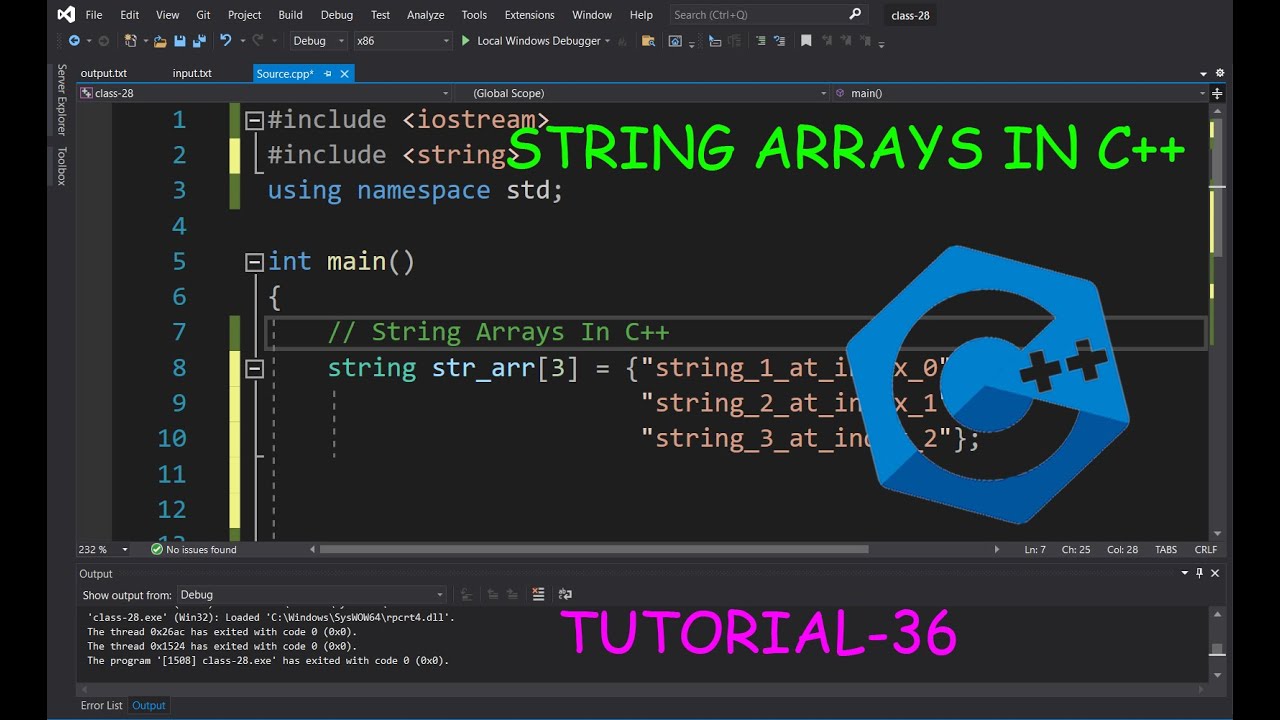This screenshot has height=720, width=1280.
Task: Start debugging with the green play icon
Action: tap(465, 41)
